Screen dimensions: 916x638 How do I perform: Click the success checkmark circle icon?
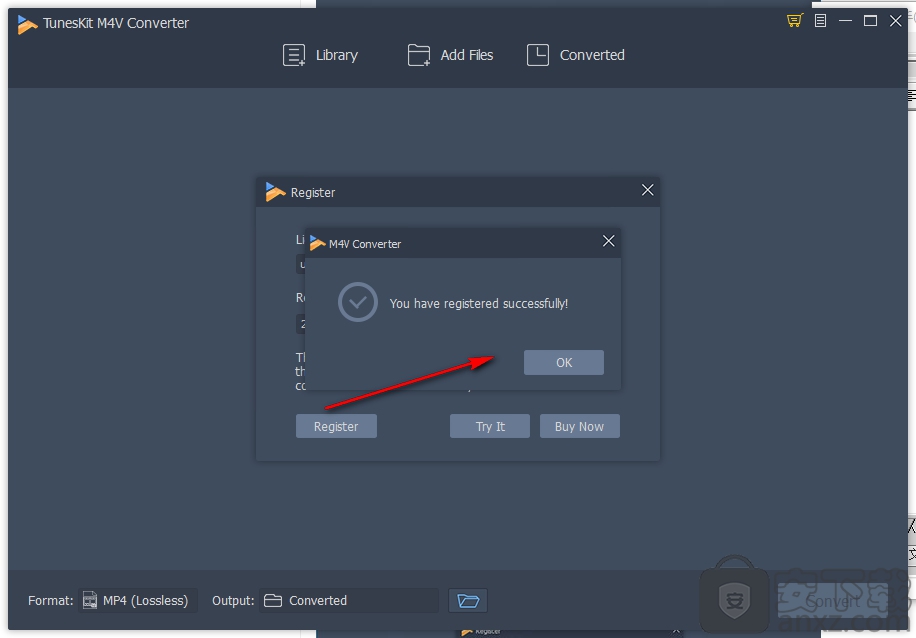pos(358,302)
